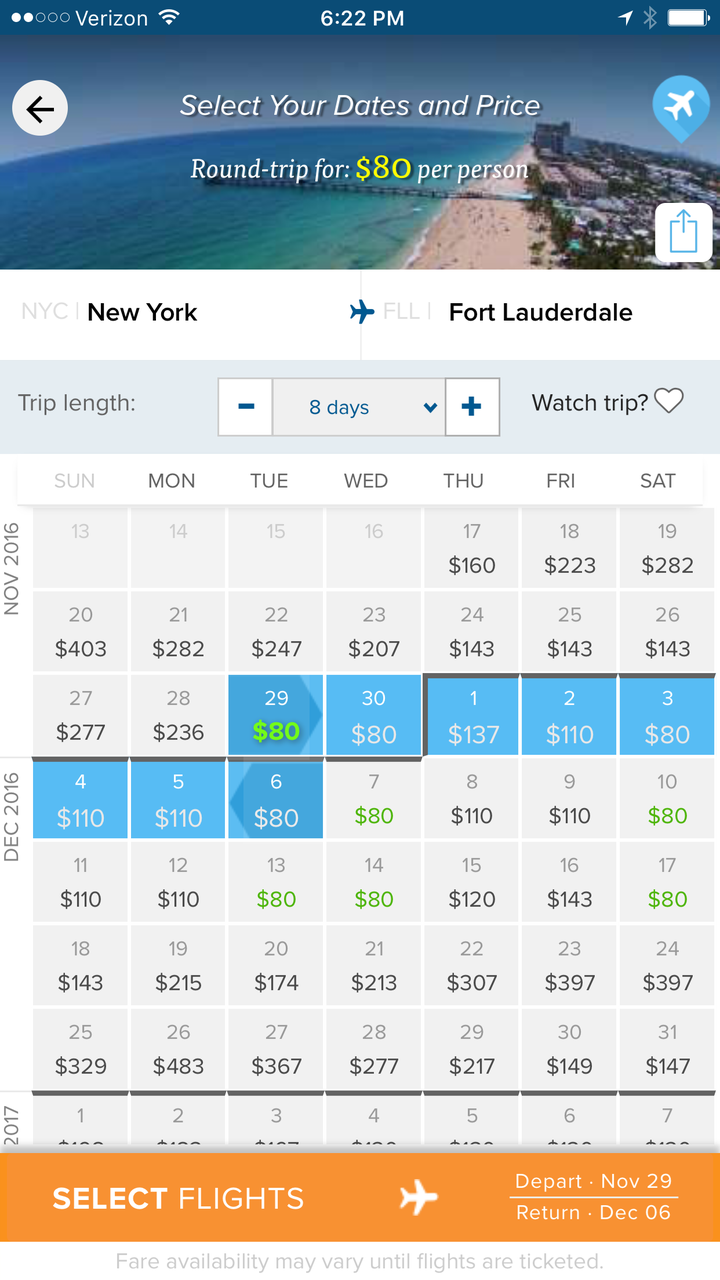Select December 13 green $80 fare

click(x=276, y=882)
